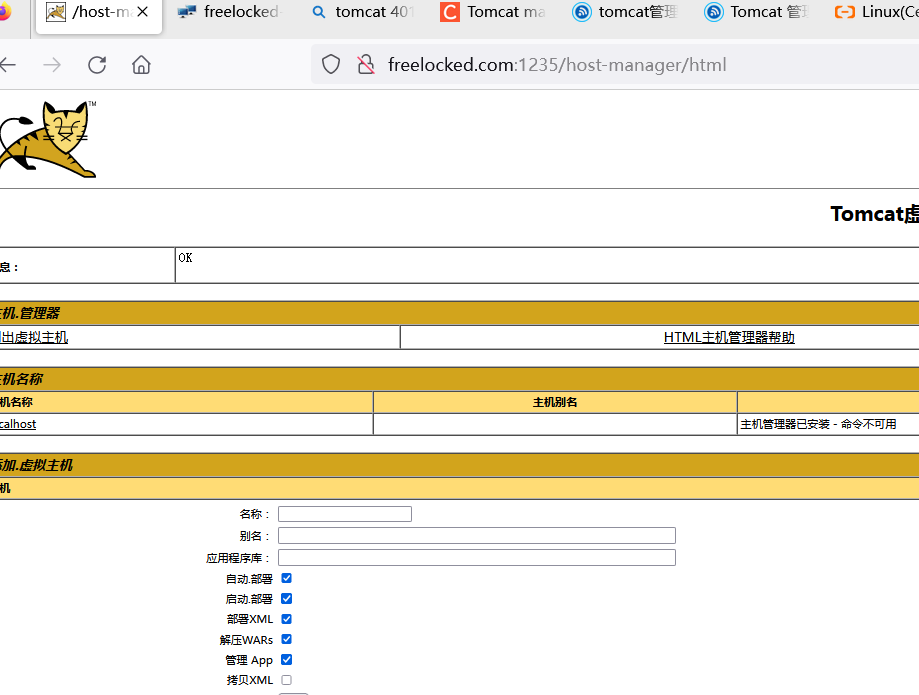Open the tomcat管理 tab
919x695 pixels.
[x=625, y=12]
